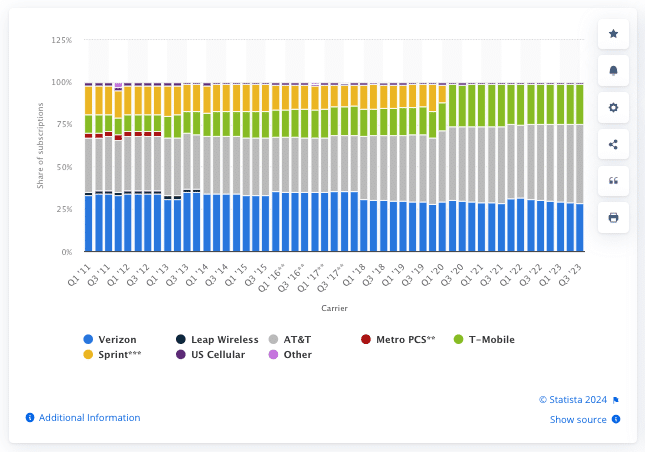Click the quotation mark citation icon
The width and height of the screenshot is (645, 452).
pos(613,181)
